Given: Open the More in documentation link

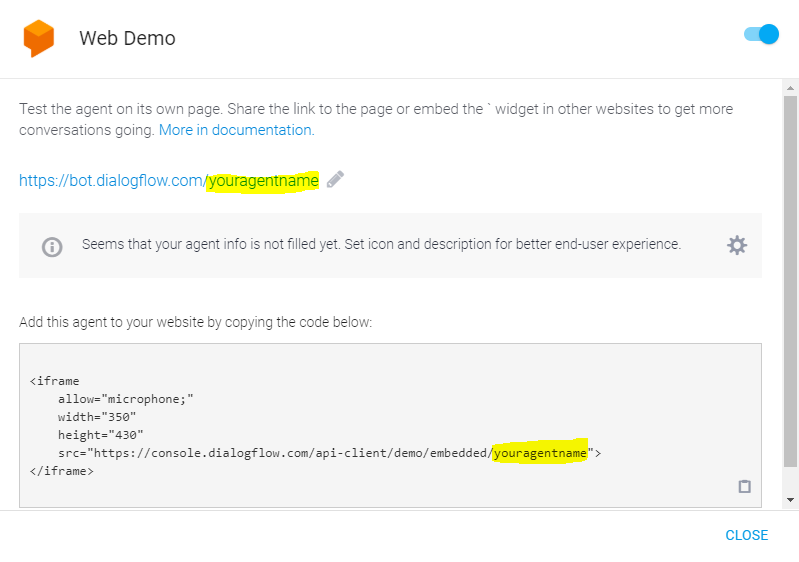Looking at the screenshot, I should coord(236,130).
